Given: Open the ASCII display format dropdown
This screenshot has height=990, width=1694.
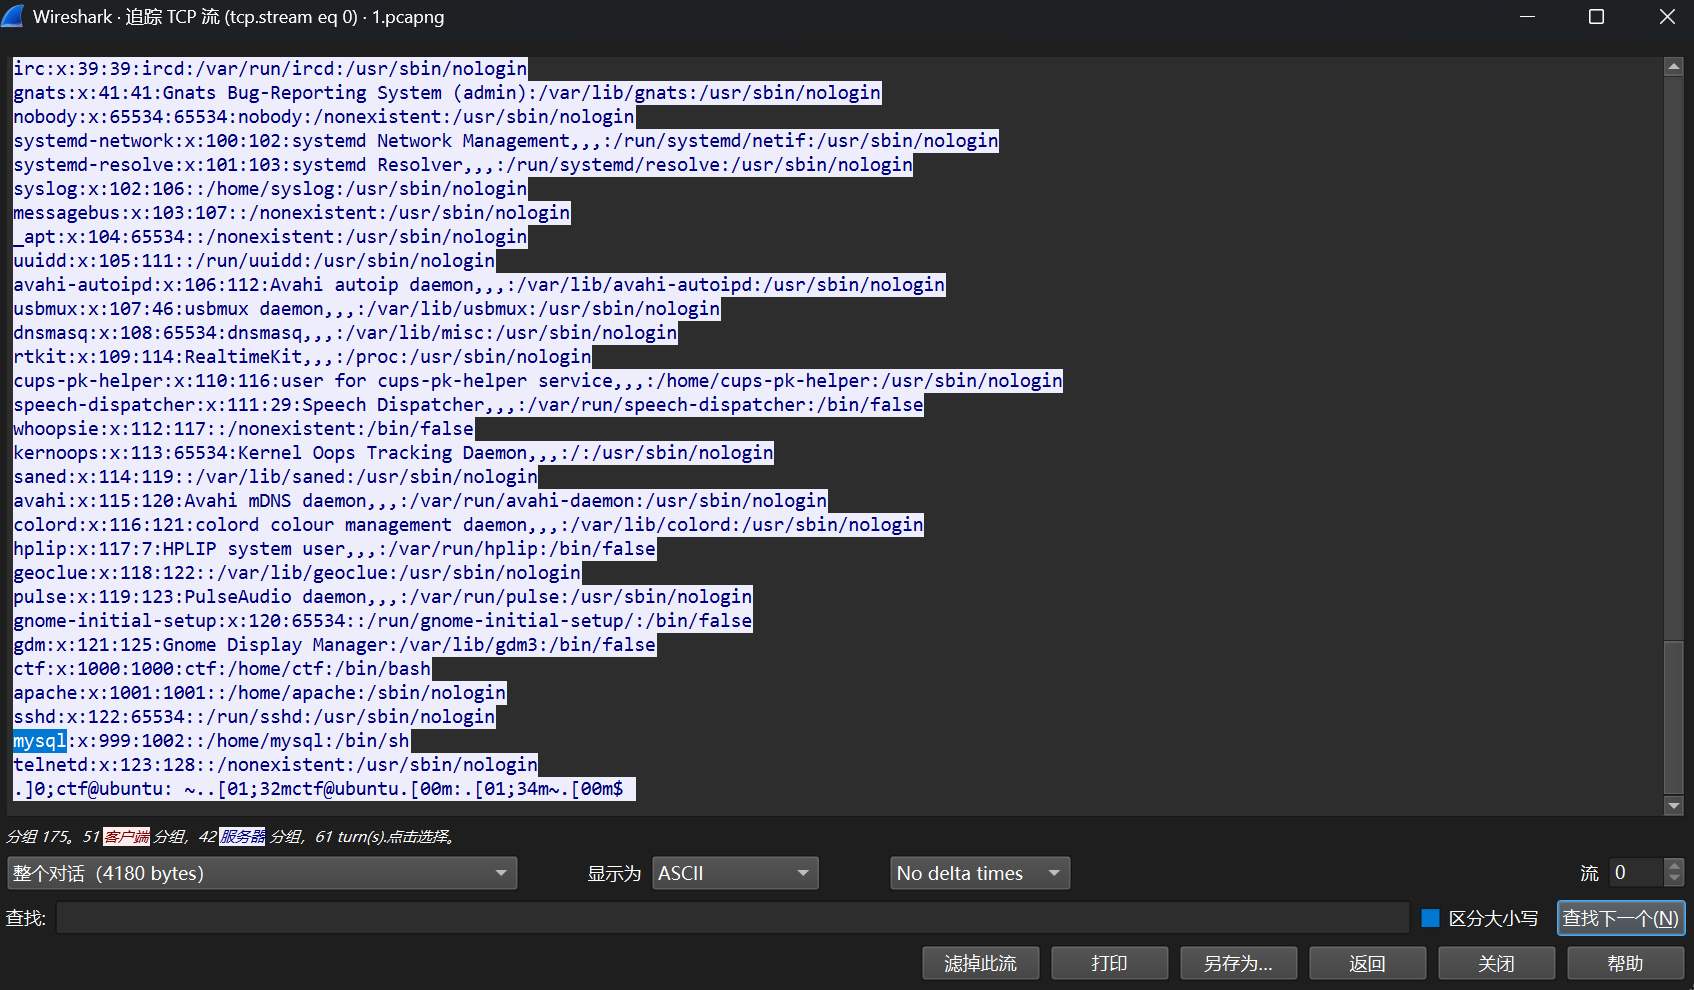Looking at the screenshot, I should click(735, 873).
